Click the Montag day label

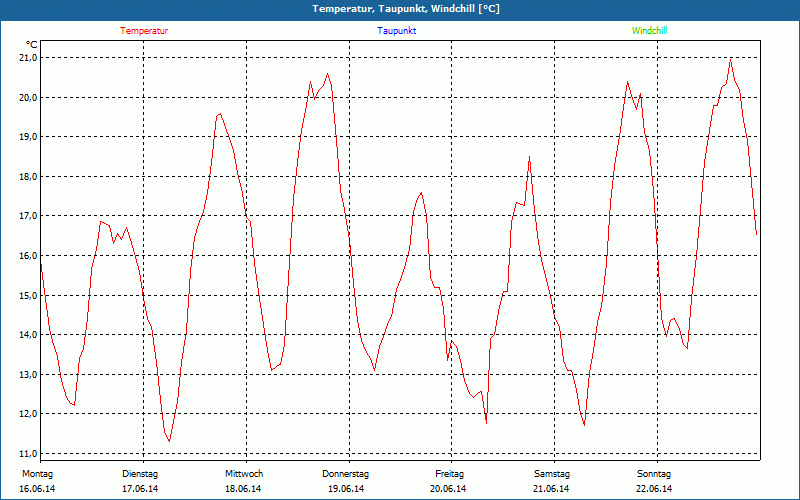point(37,474)
